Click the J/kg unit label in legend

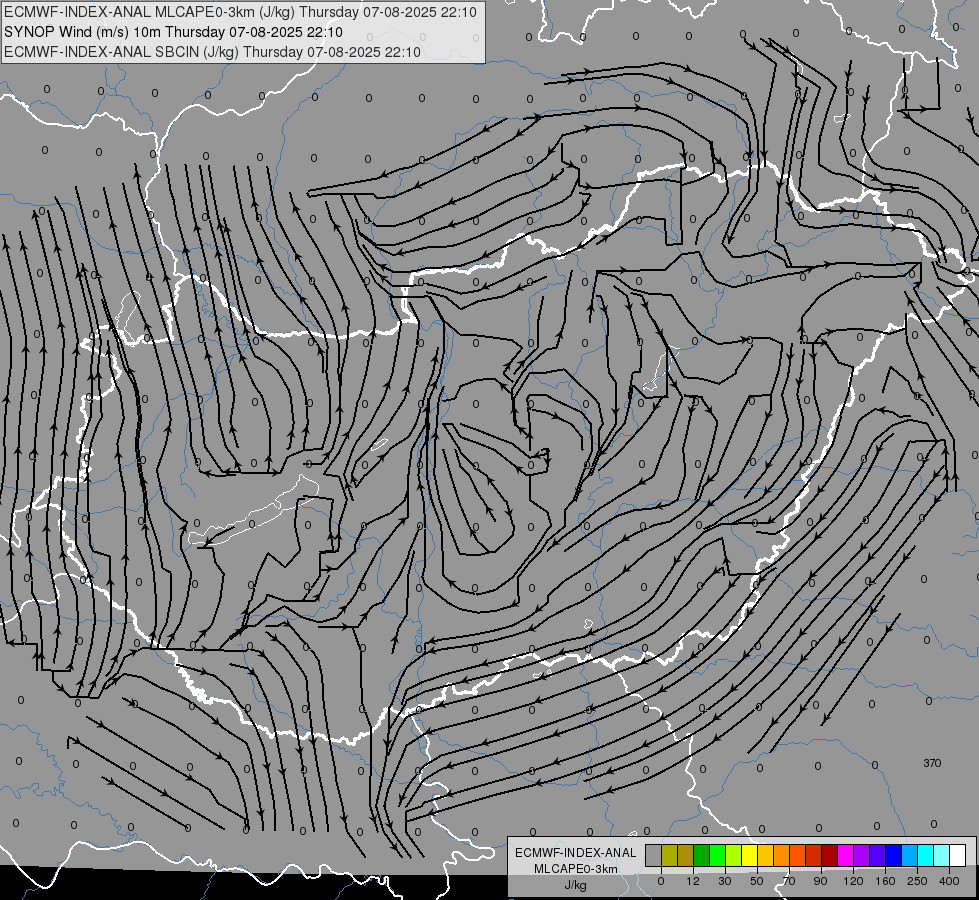[575, 885]
